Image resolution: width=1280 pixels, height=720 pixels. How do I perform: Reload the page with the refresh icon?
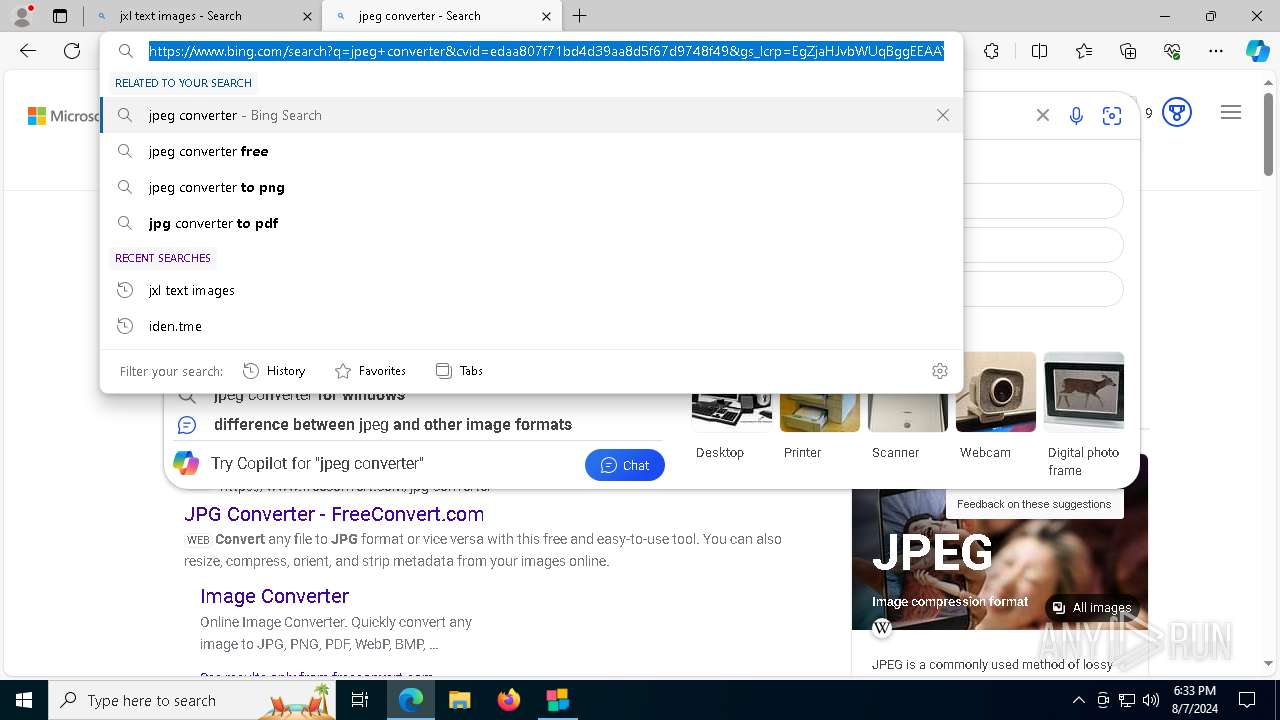72,51
